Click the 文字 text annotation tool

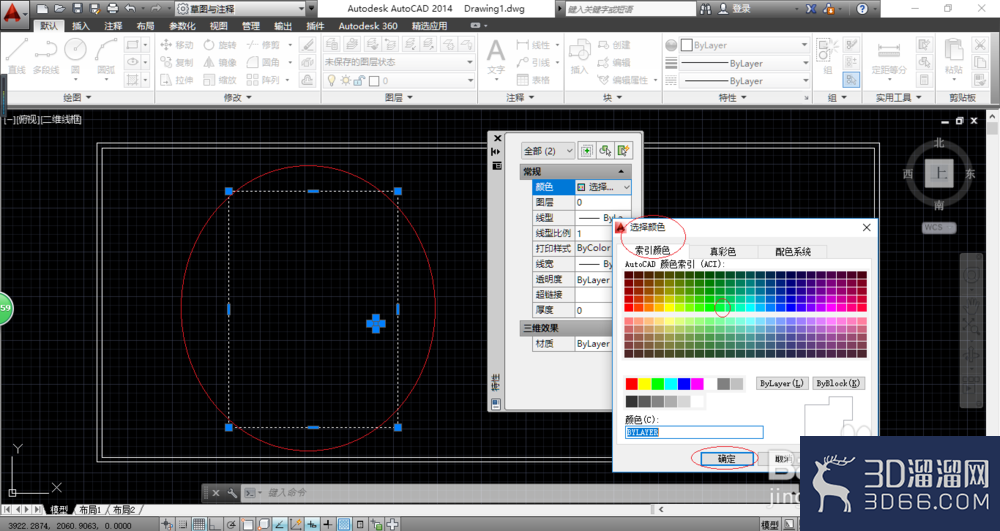point(496,56)
